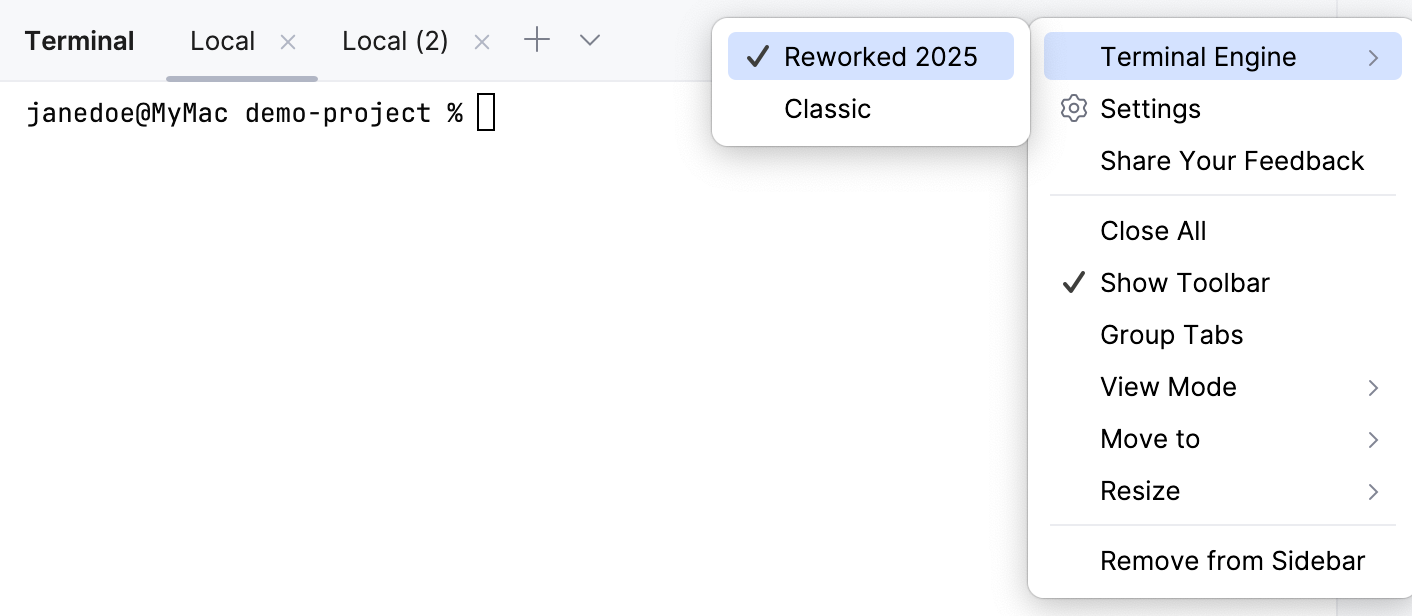
Task: Switch to the Local (2) tab
Action: 395,41
